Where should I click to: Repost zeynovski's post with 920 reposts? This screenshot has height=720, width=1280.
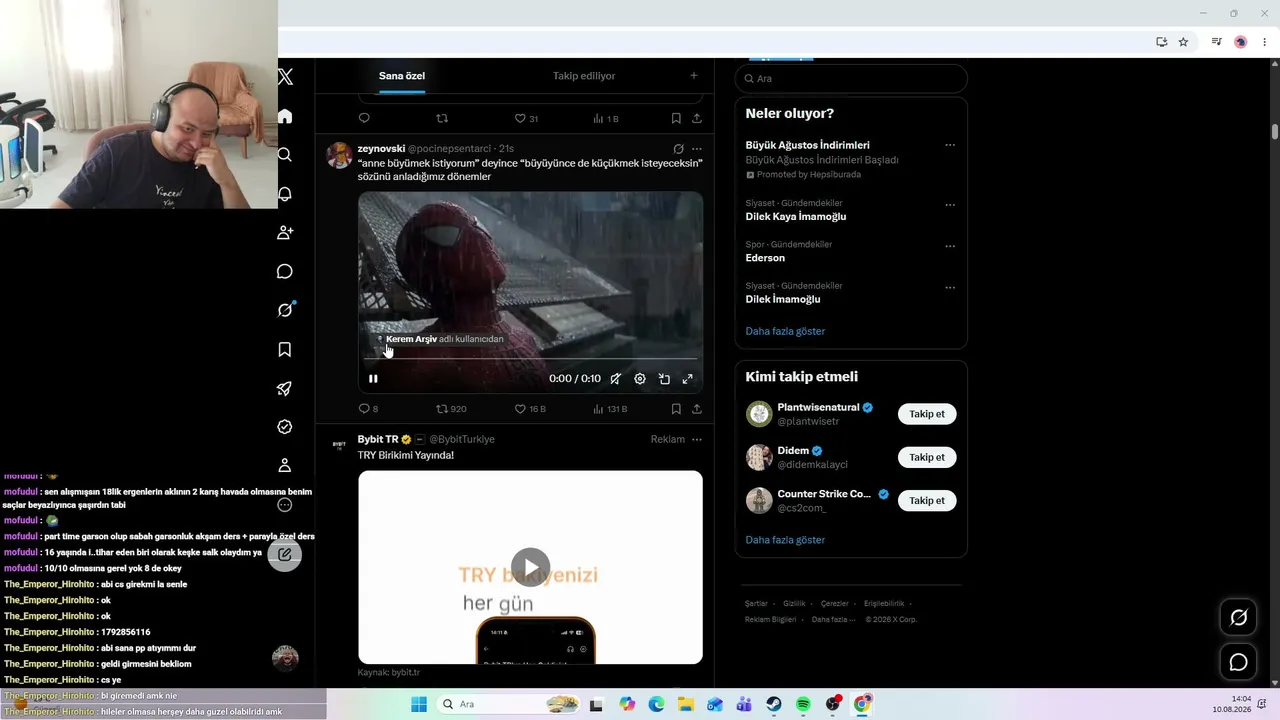tap(452, 409)
